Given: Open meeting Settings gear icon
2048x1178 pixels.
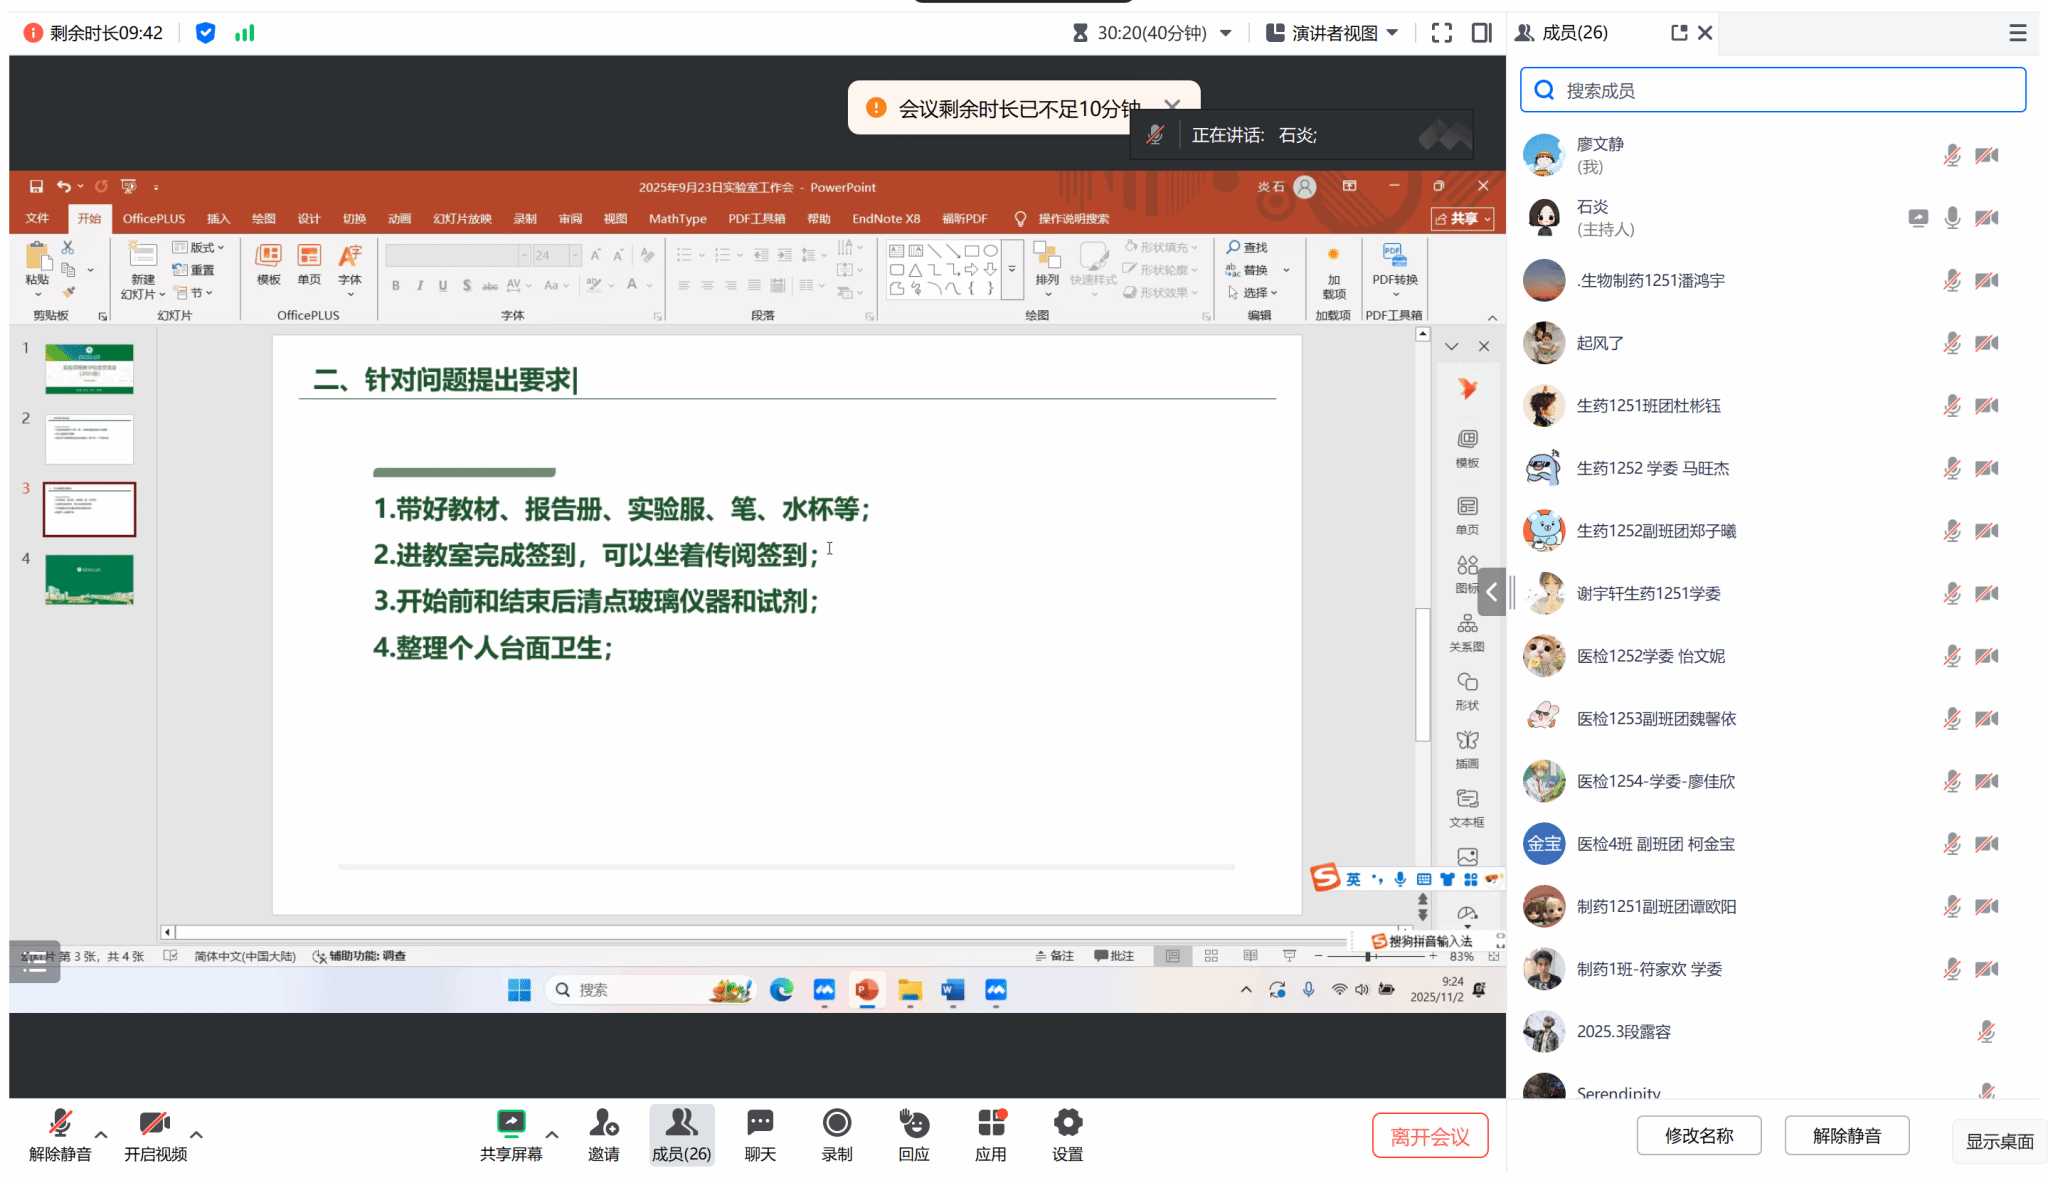Looking at the screenshot, I should click(1067, 1123).
